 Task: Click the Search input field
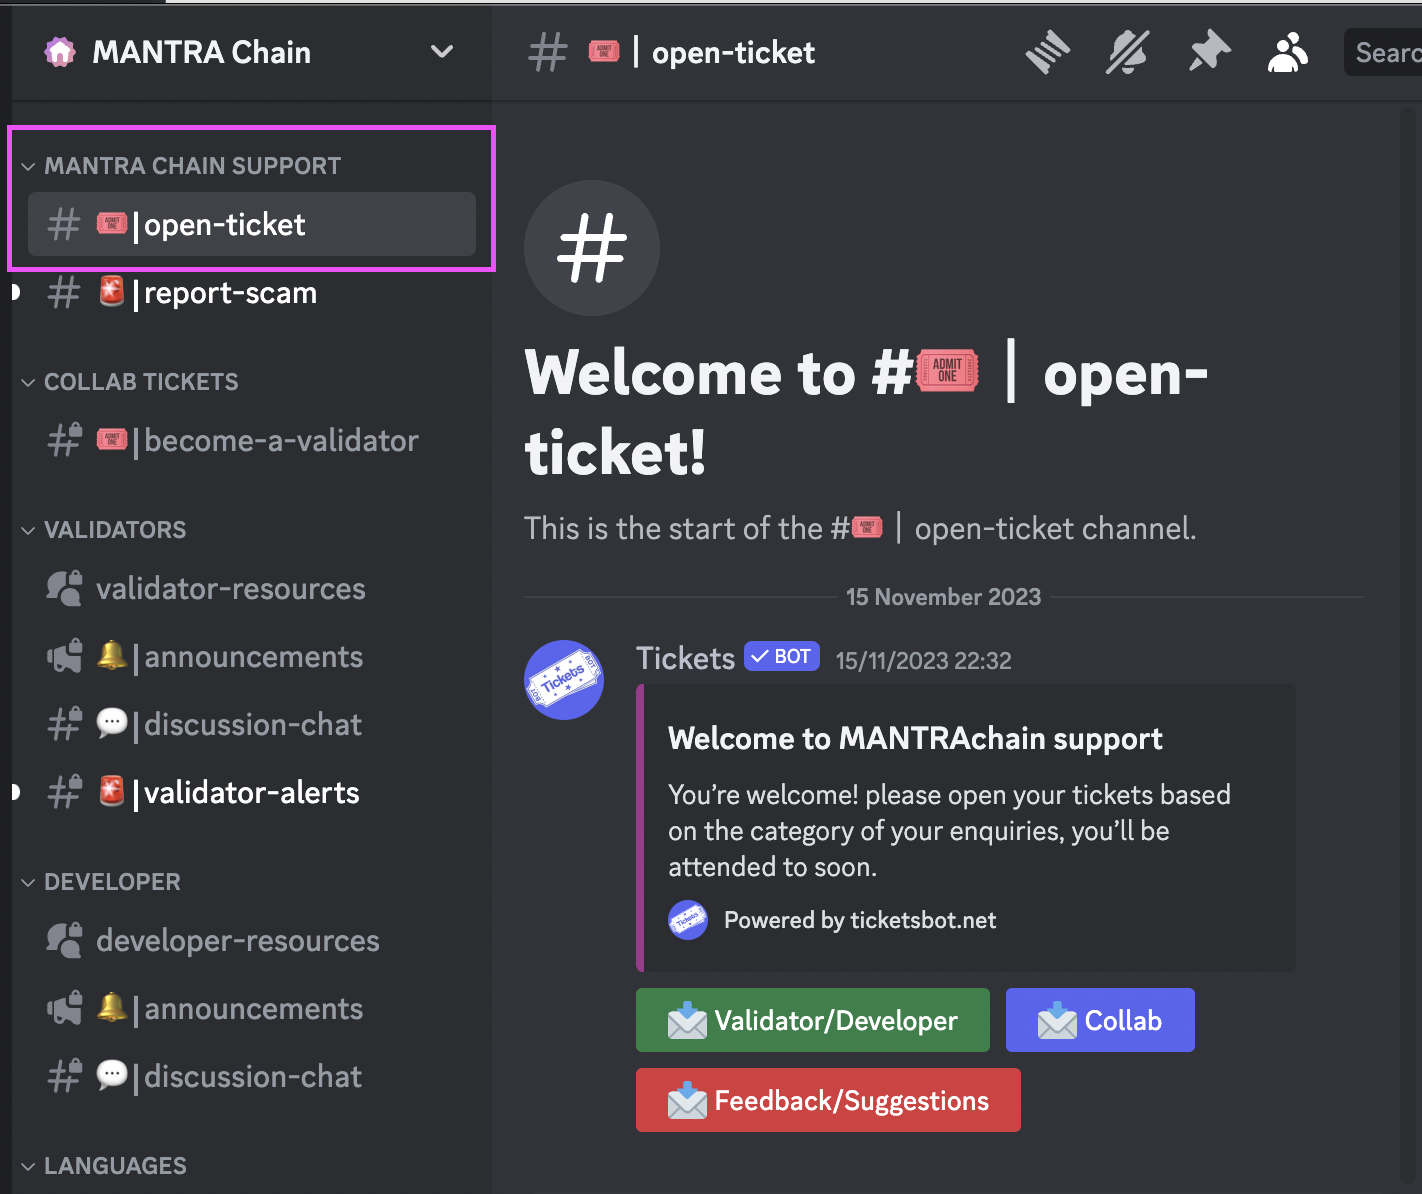1386,52
